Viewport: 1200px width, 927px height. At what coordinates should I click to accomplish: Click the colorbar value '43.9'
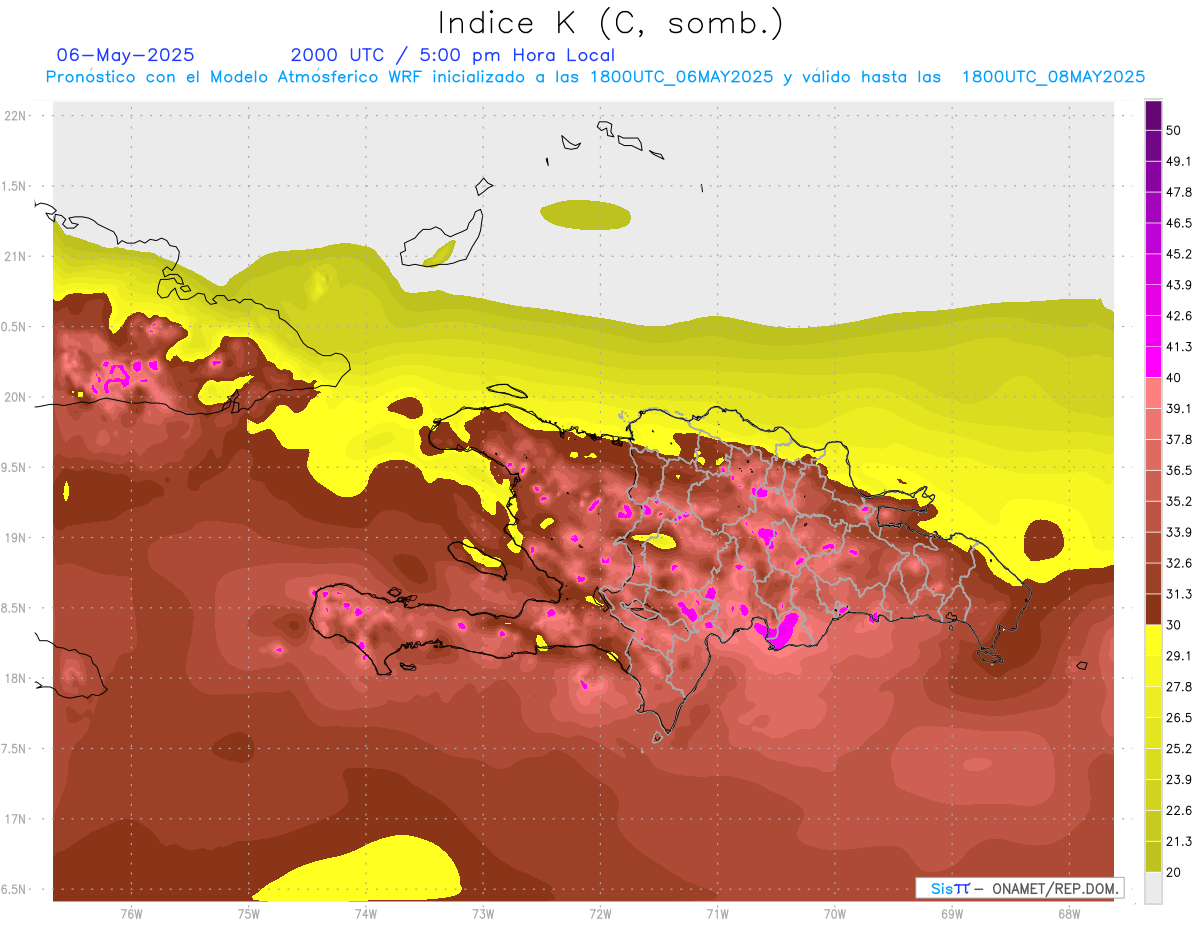tap(1178, 285)
